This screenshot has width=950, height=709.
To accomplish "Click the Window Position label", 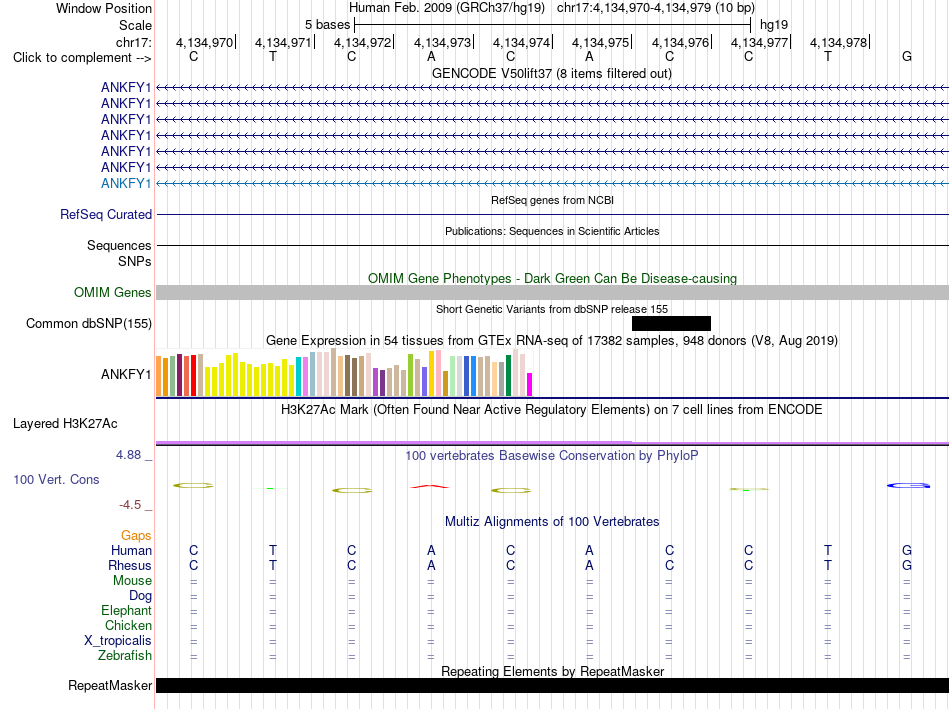I will click(104, 8).
